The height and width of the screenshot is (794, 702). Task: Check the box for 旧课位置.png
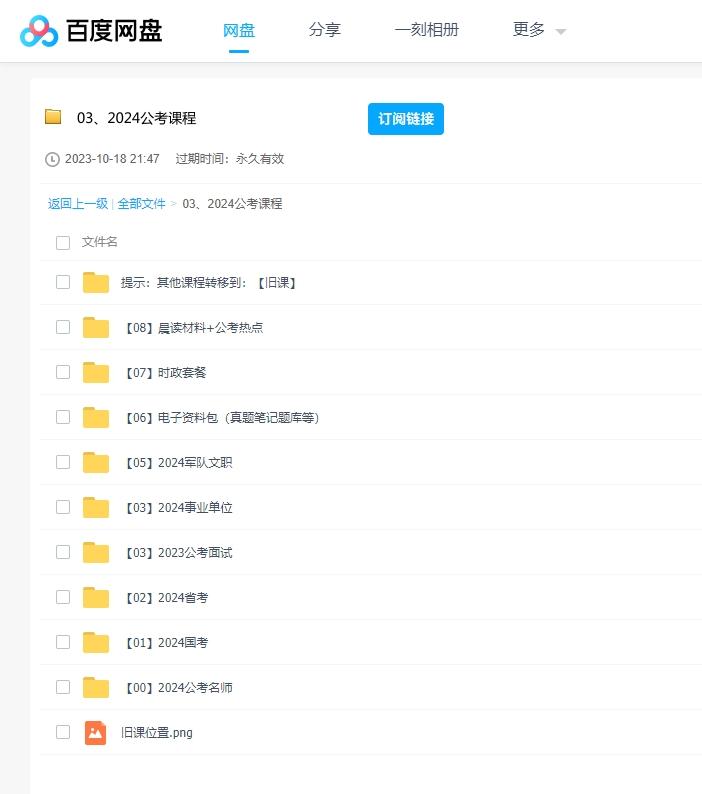(x=63, y=732)
